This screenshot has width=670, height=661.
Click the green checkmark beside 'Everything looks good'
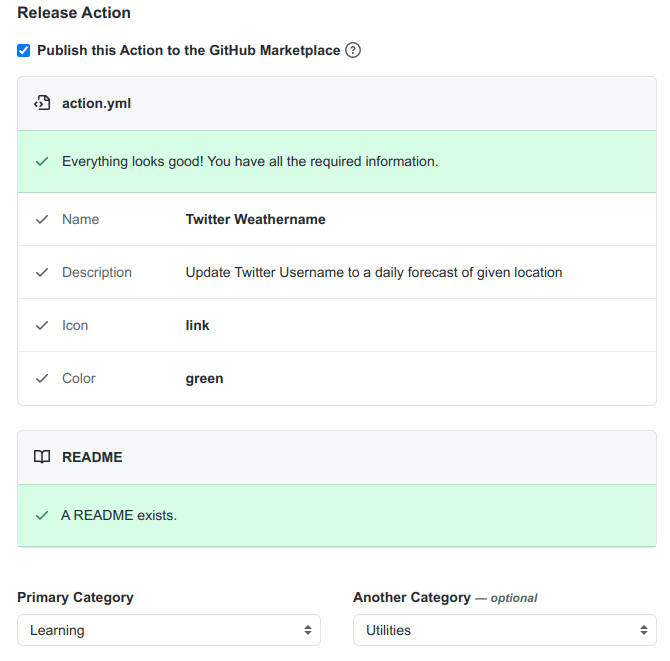tap(42, 162)
